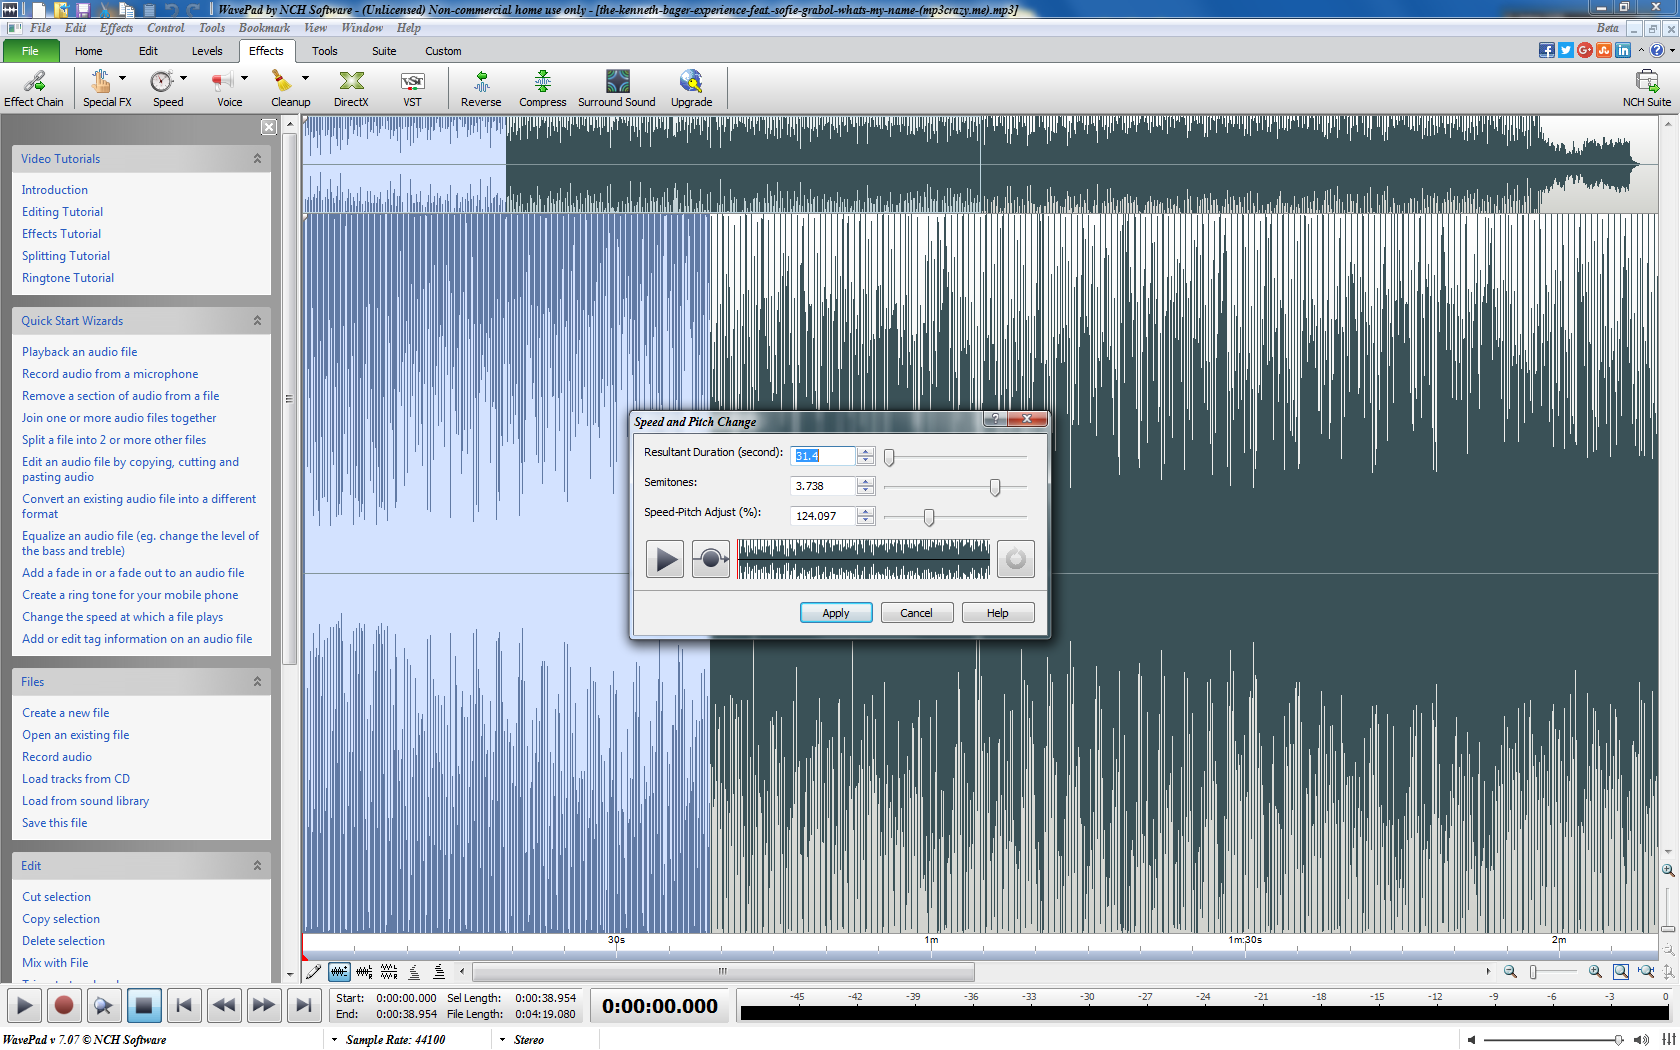Expand the Speed dropdown arrow
The image size is (1680, 1050).
(183, 78)
